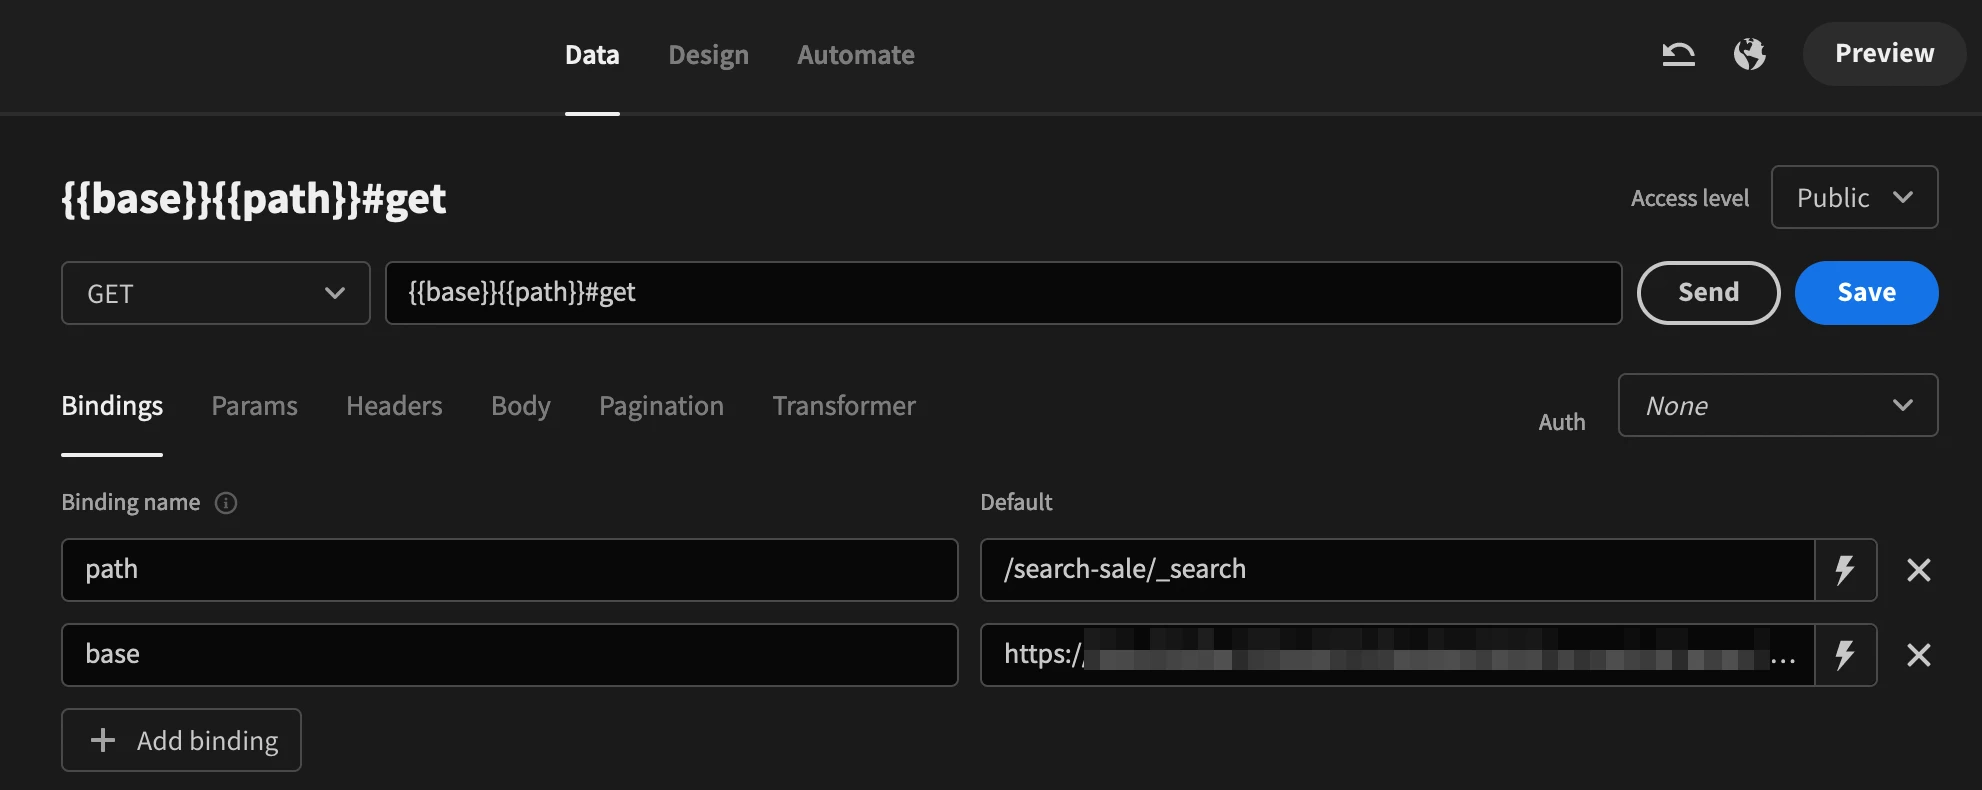Open the Headers tab
The width and height of the screenshot is (1982, 790).
(394, 406)
